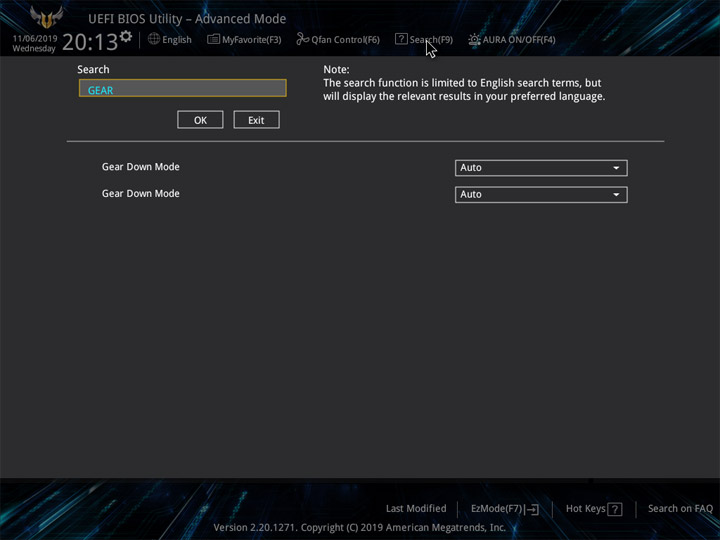
Task: Open the English language selector
Action: click(x=169, y=39)
